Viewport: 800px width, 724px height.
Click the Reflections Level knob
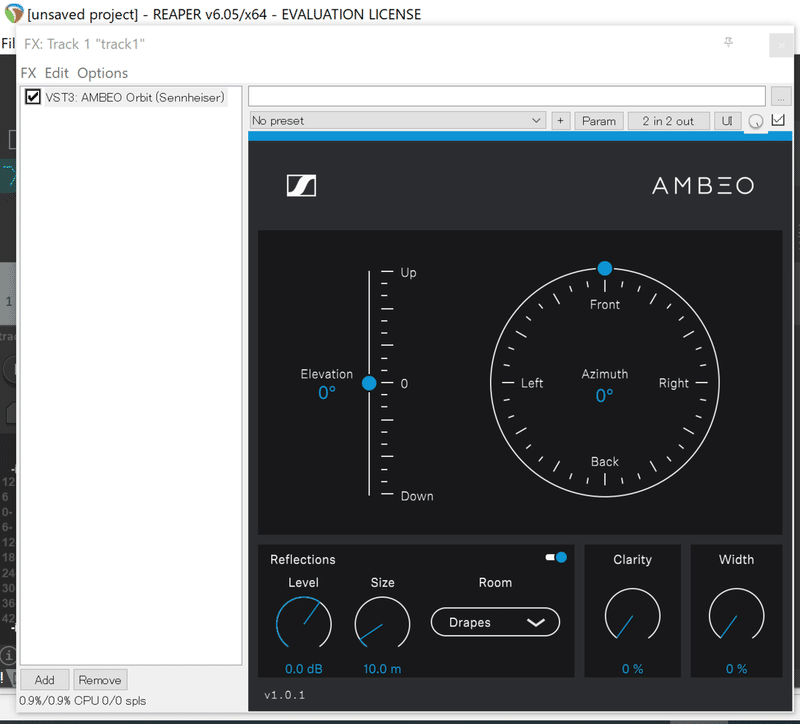(x=304, y=623)
